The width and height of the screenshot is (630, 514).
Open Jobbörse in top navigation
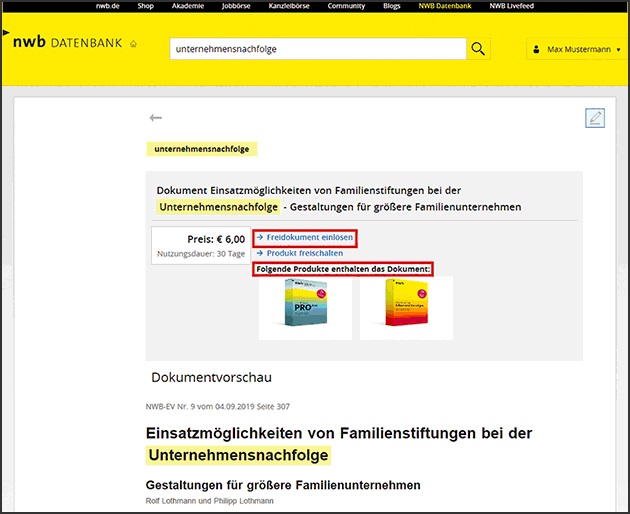click(236, 7)
